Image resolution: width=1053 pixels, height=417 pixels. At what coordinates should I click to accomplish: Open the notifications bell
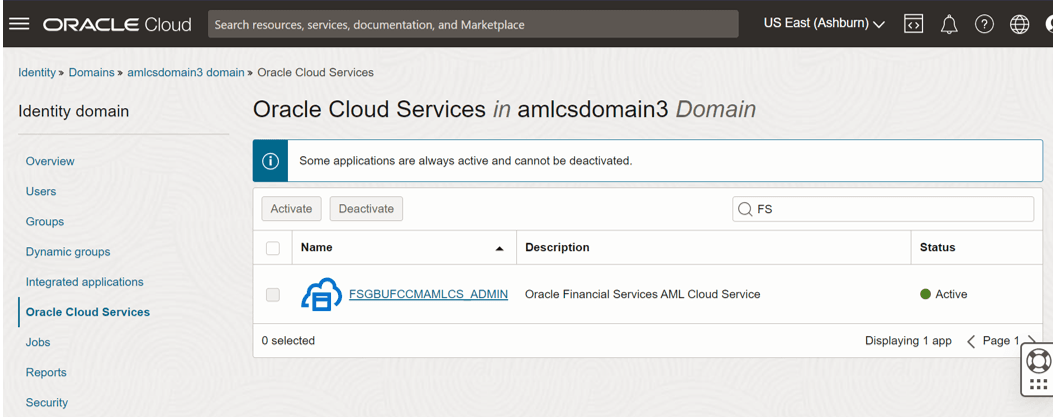(x=949, y=25)
